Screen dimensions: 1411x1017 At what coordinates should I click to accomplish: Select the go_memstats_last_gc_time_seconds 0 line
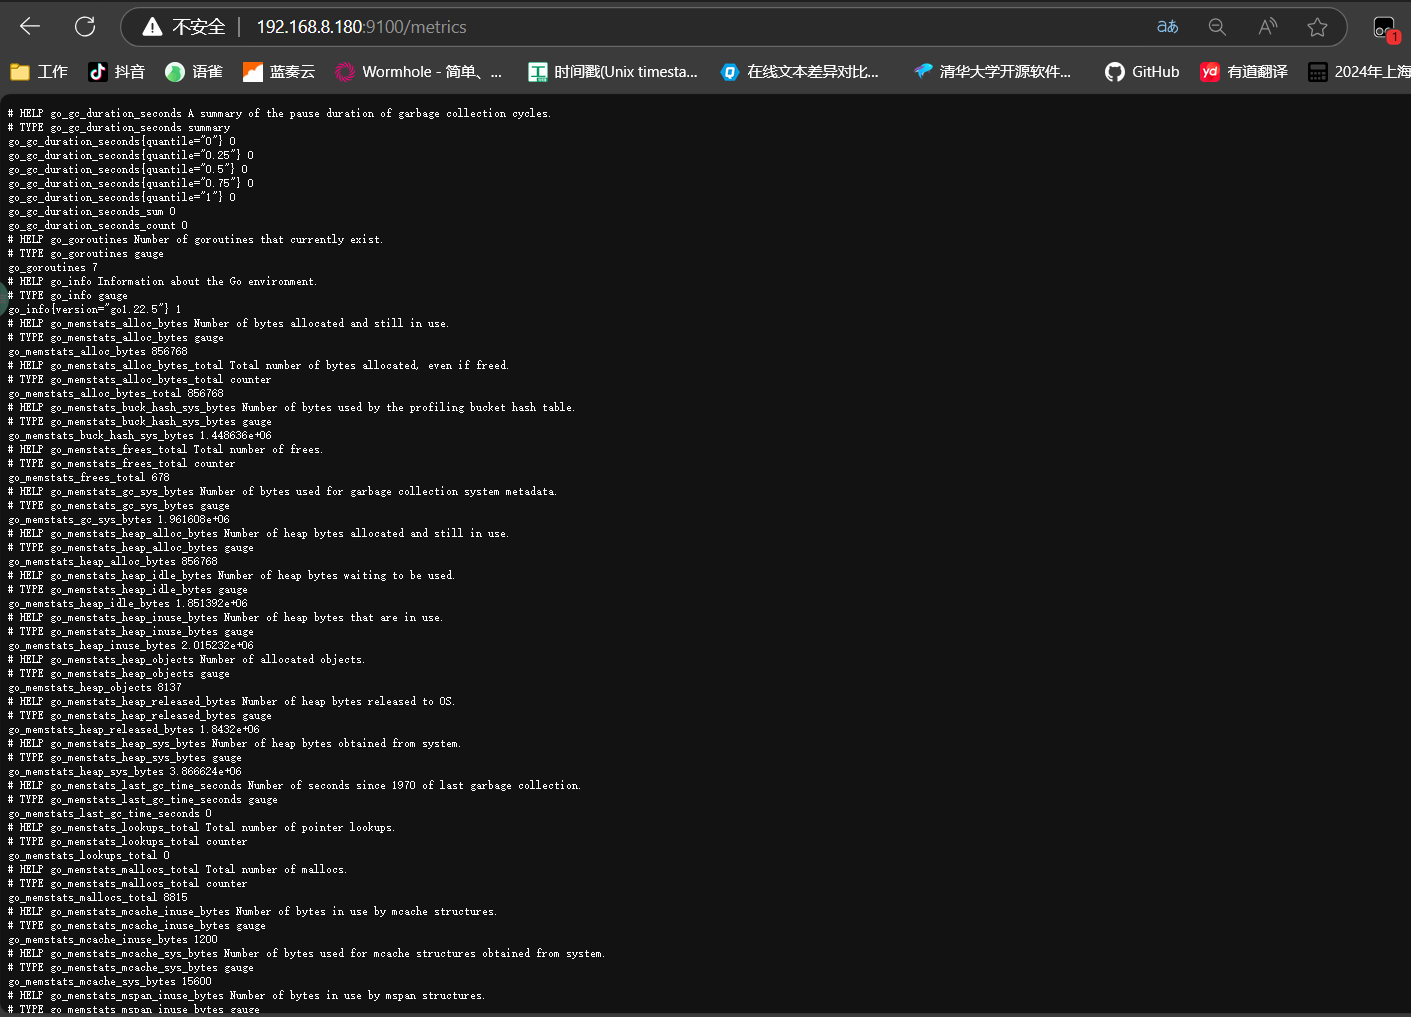pos(110,814)
